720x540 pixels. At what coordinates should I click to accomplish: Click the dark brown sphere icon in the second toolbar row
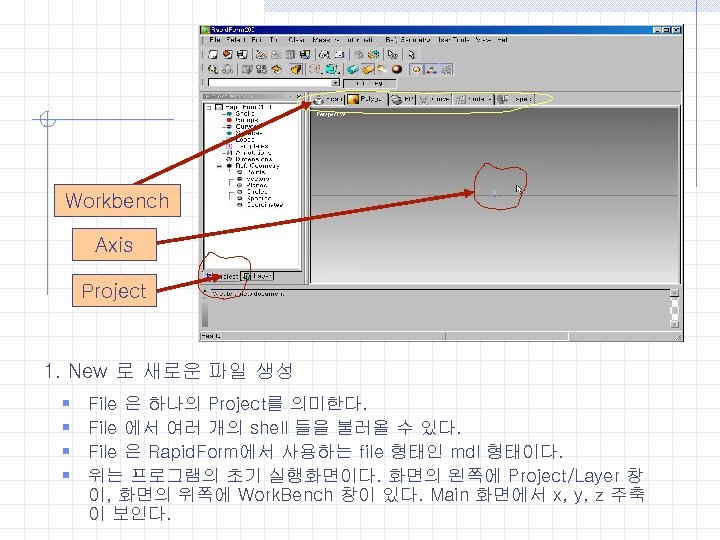(x=397, y=69)
